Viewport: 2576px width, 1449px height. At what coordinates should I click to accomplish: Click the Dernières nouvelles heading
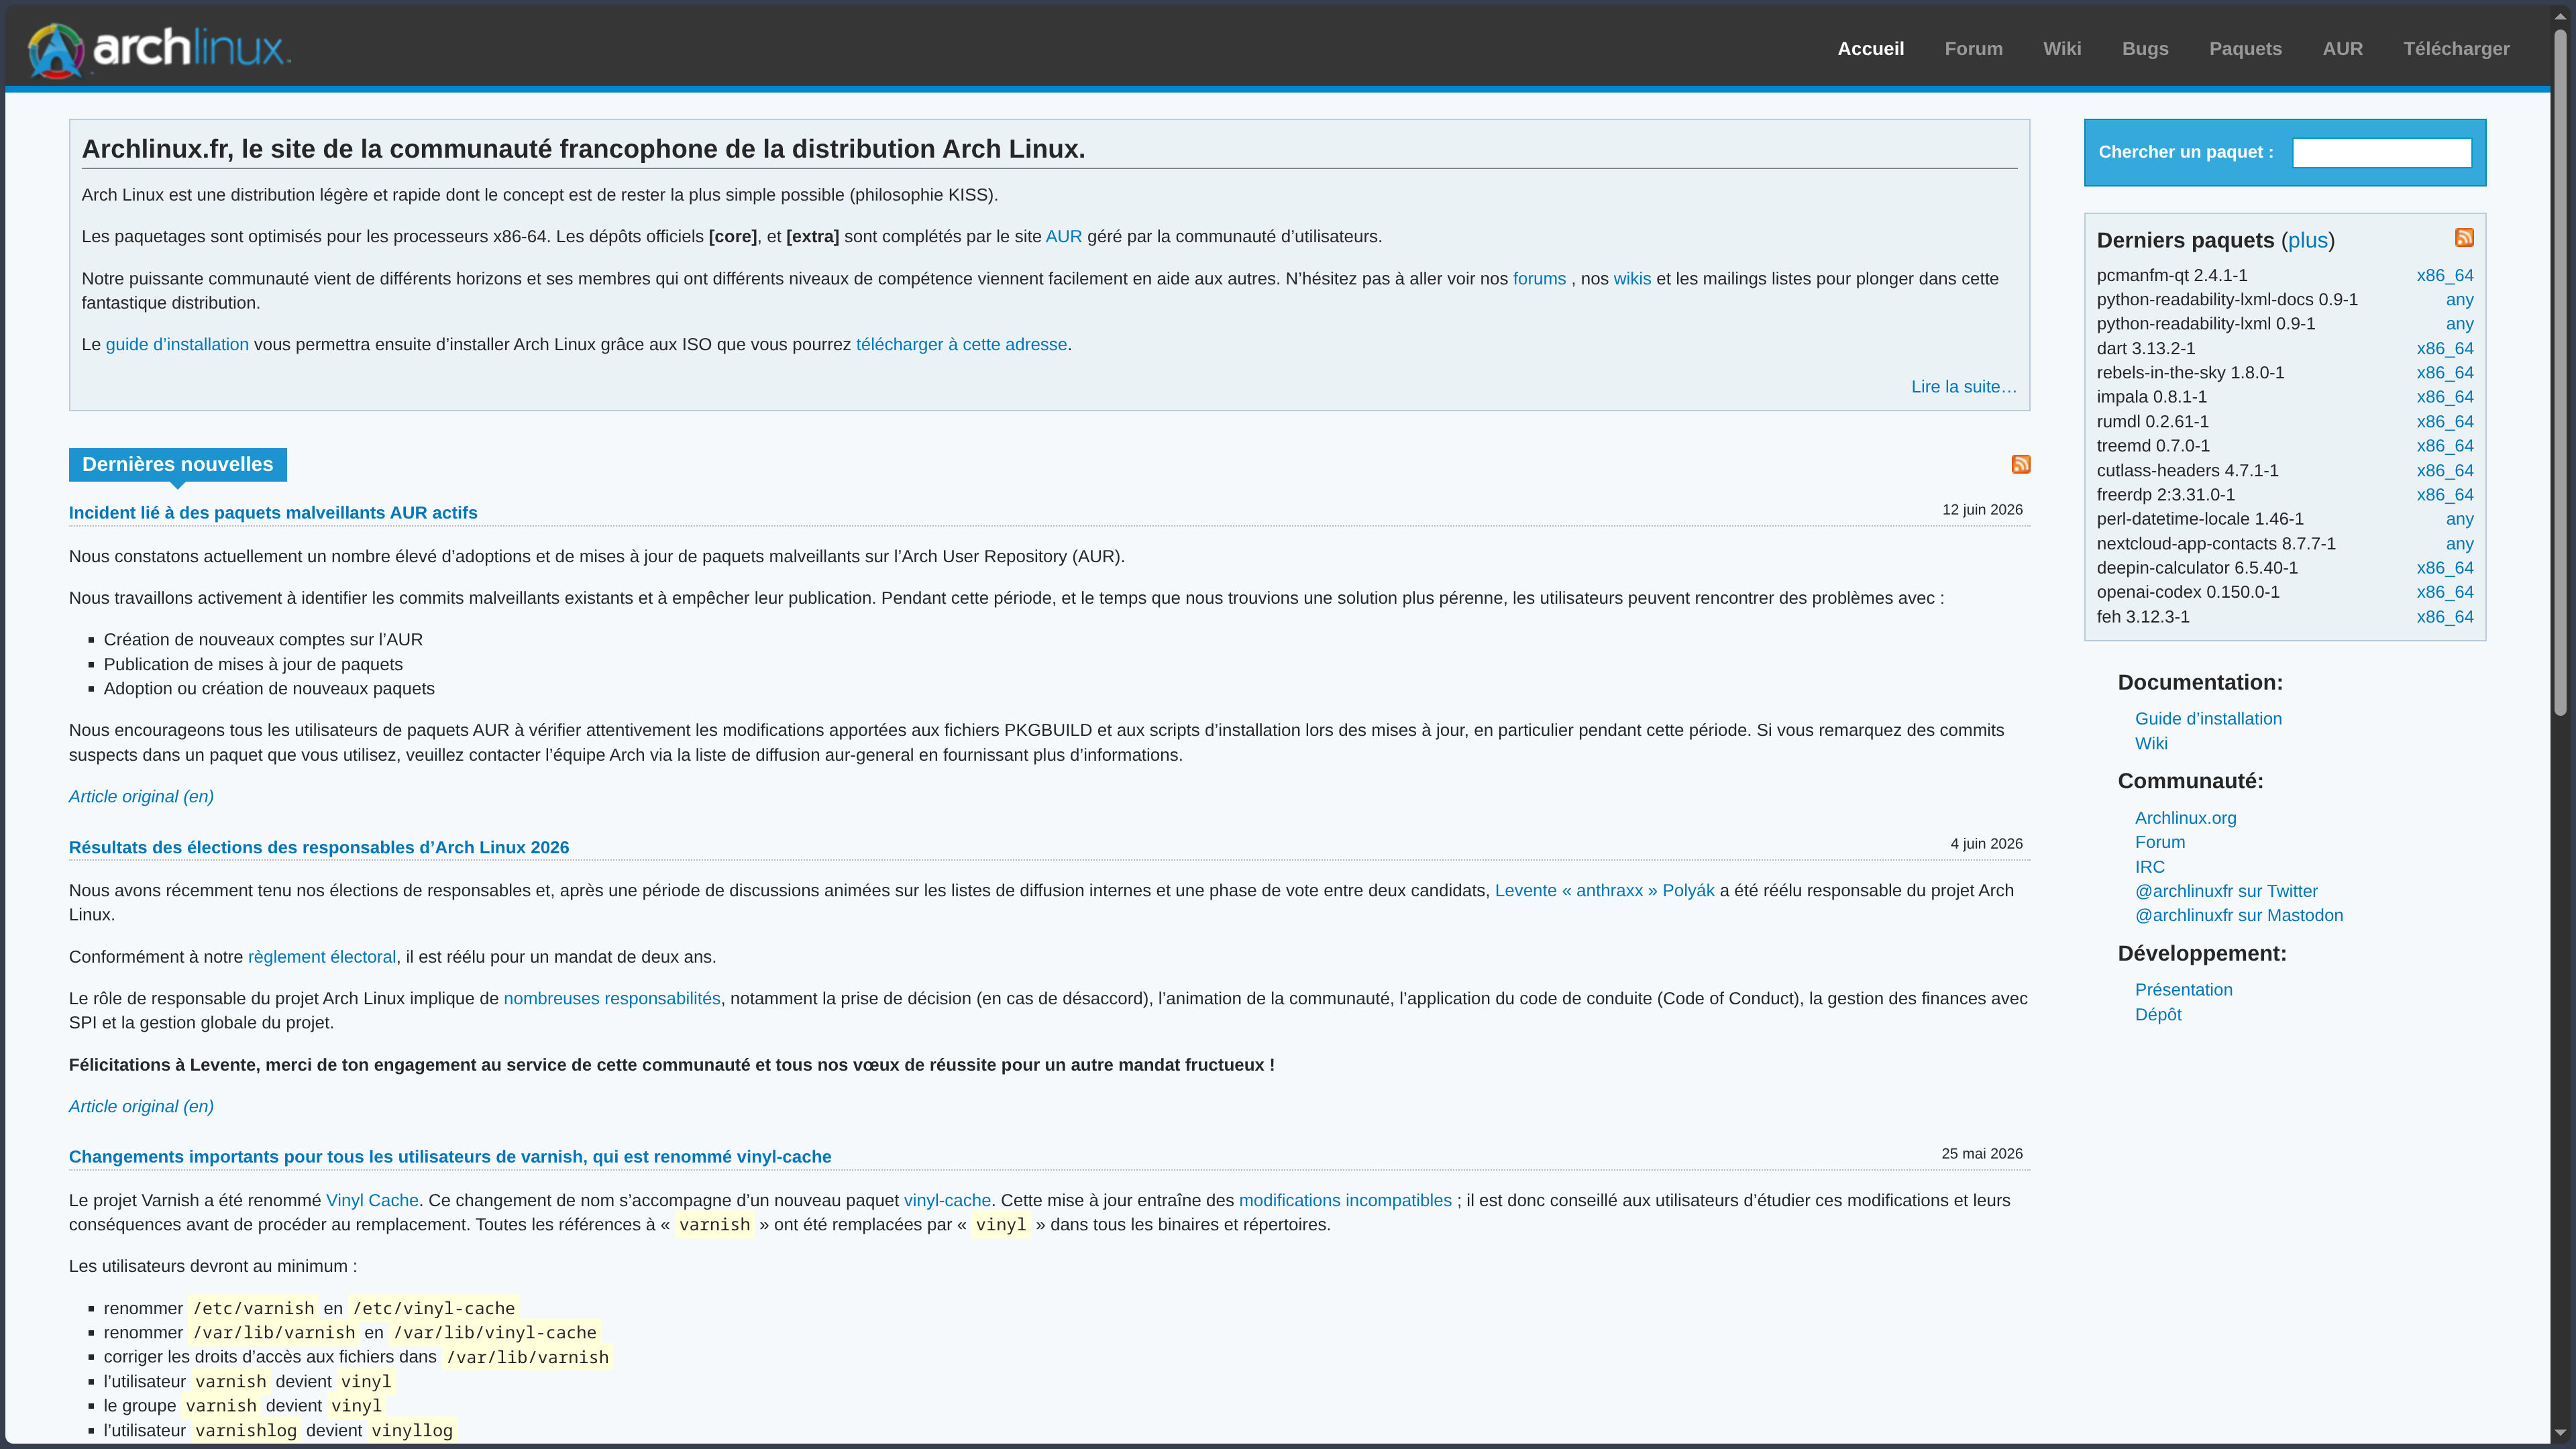[177, 464]
